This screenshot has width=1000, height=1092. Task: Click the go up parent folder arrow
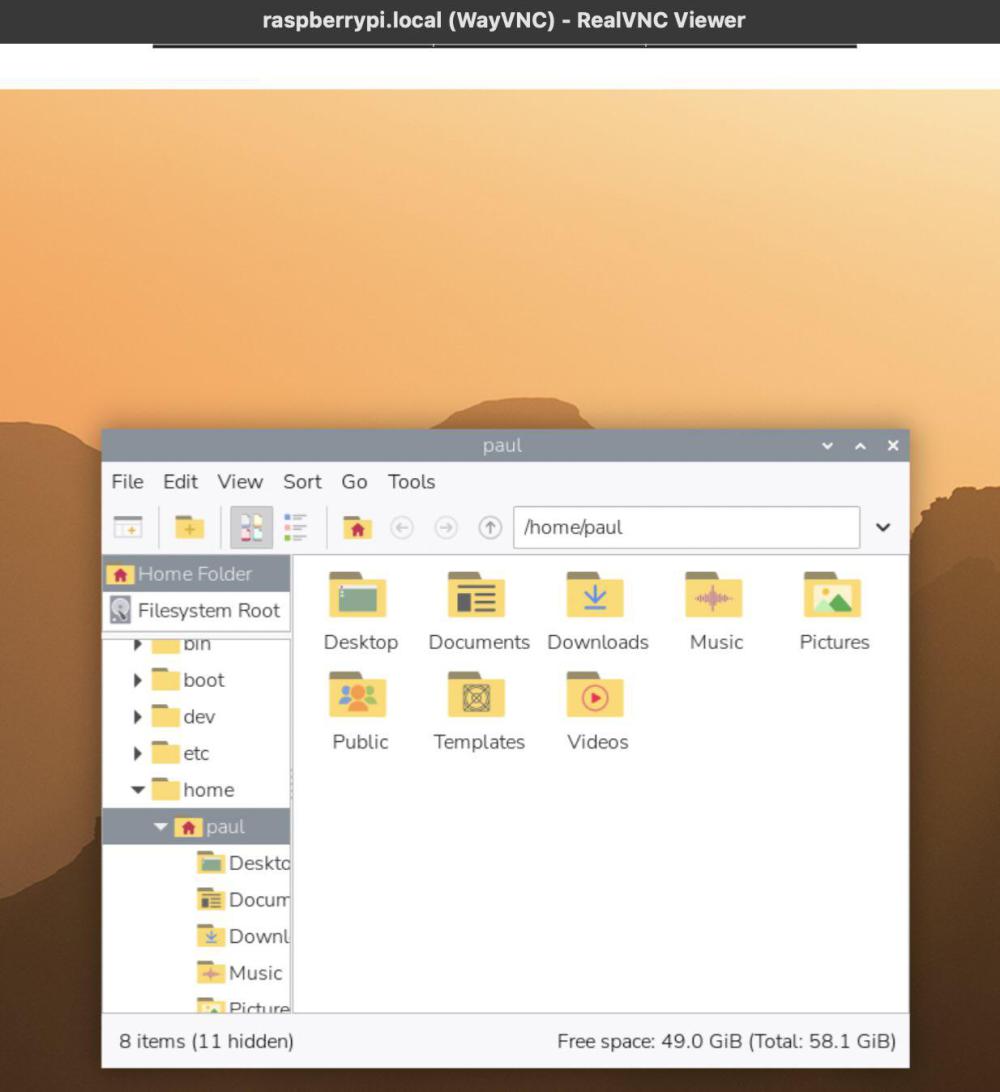489,527
